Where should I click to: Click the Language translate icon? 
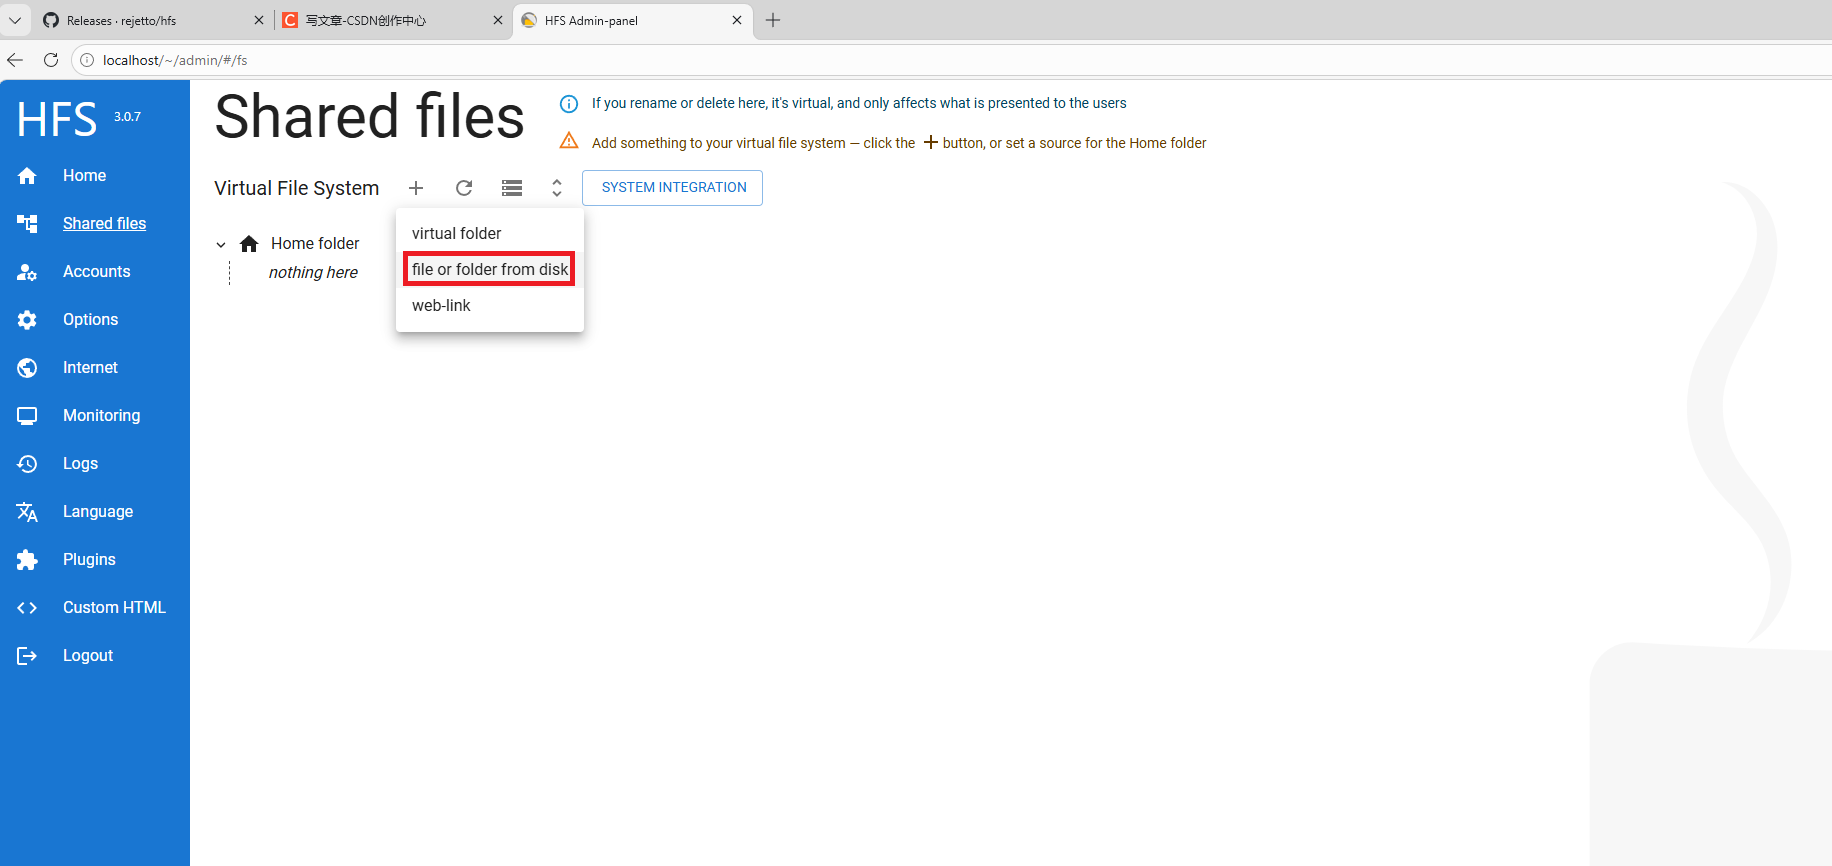pyautogui.click(x=27, y=512)
